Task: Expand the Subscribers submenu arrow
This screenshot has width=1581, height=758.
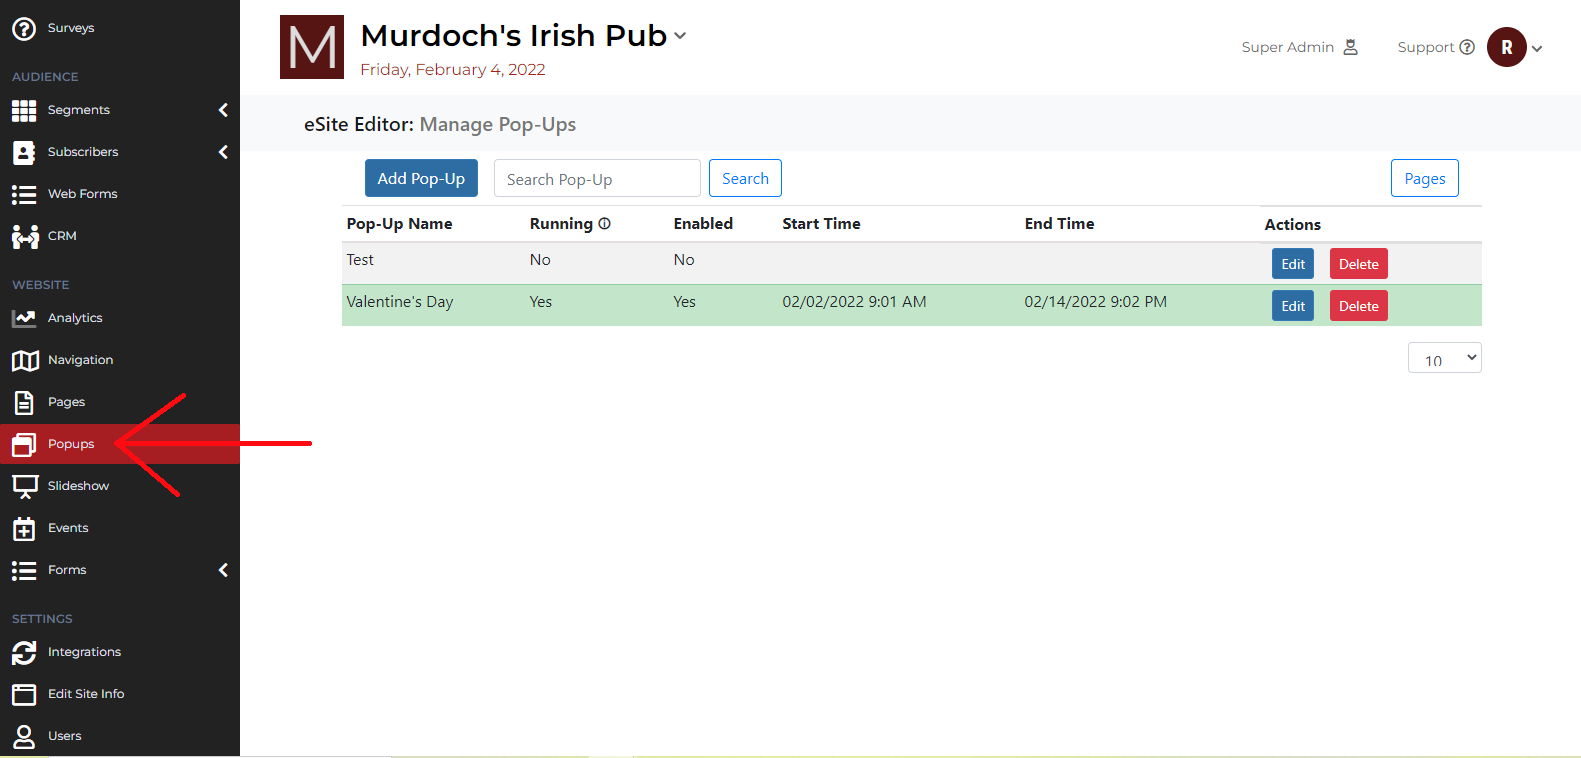Action: tap(223, 152)
